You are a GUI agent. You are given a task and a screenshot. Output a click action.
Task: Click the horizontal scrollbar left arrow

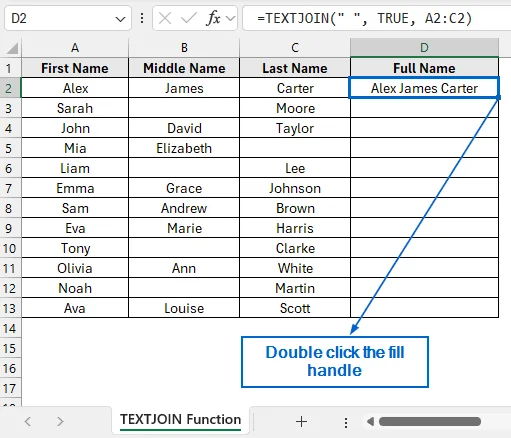point(370,422)
